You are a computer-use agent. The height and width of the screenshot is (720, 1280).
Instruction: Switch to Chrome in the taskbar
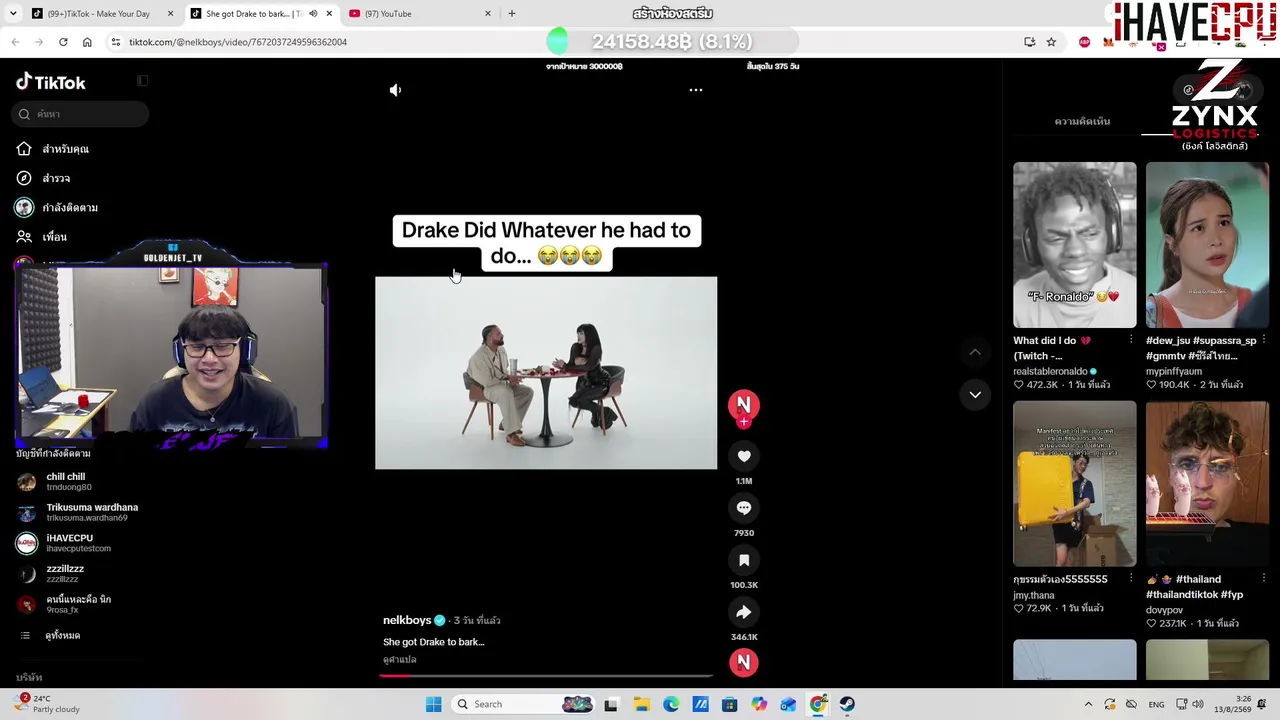point(818,704)
